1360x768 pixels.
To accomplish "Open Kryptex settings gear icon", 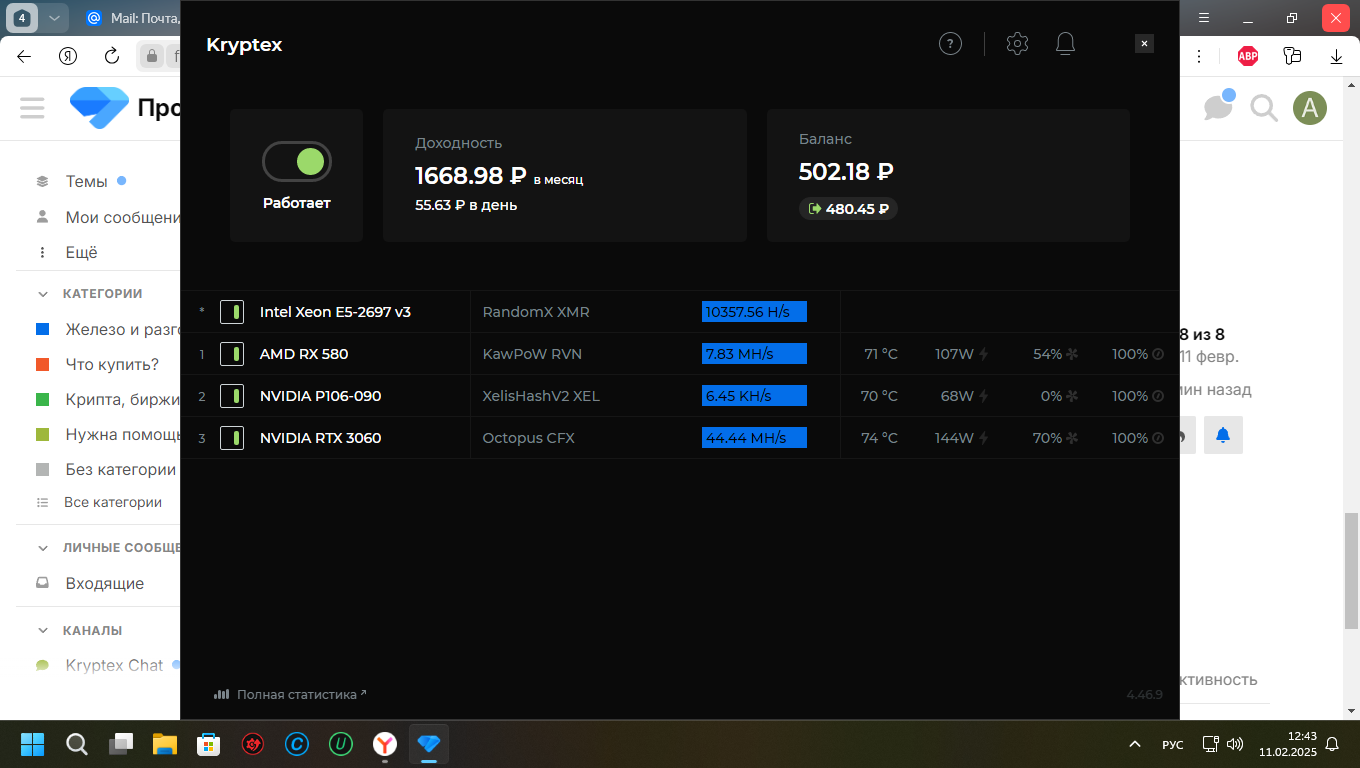I will [1017, 43].
